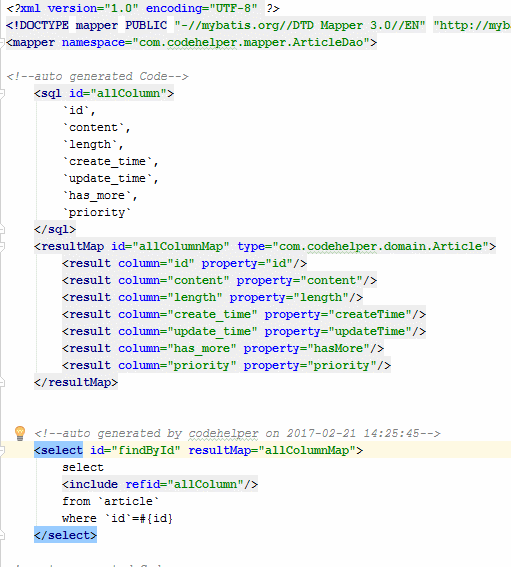Viewport: 511px width, 567px height.
Task: Click the mybatis DTD URL in DOCTYPE
Action: [x=472, y=26]
